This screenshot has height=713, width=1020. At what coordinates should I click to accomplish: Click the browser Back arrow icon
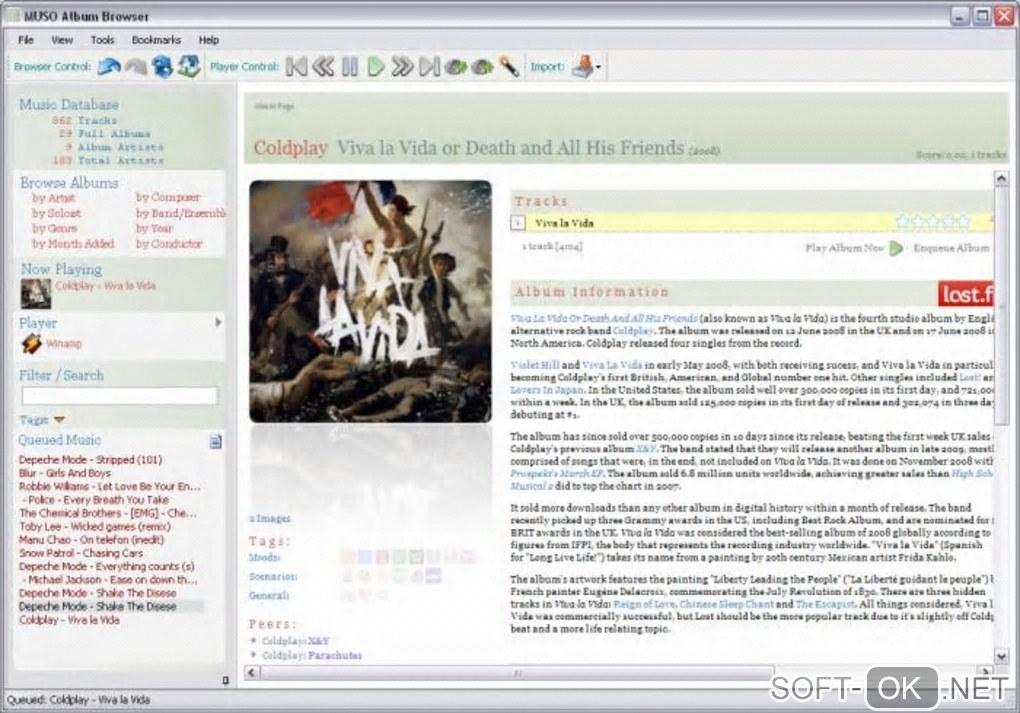point(109,66)
